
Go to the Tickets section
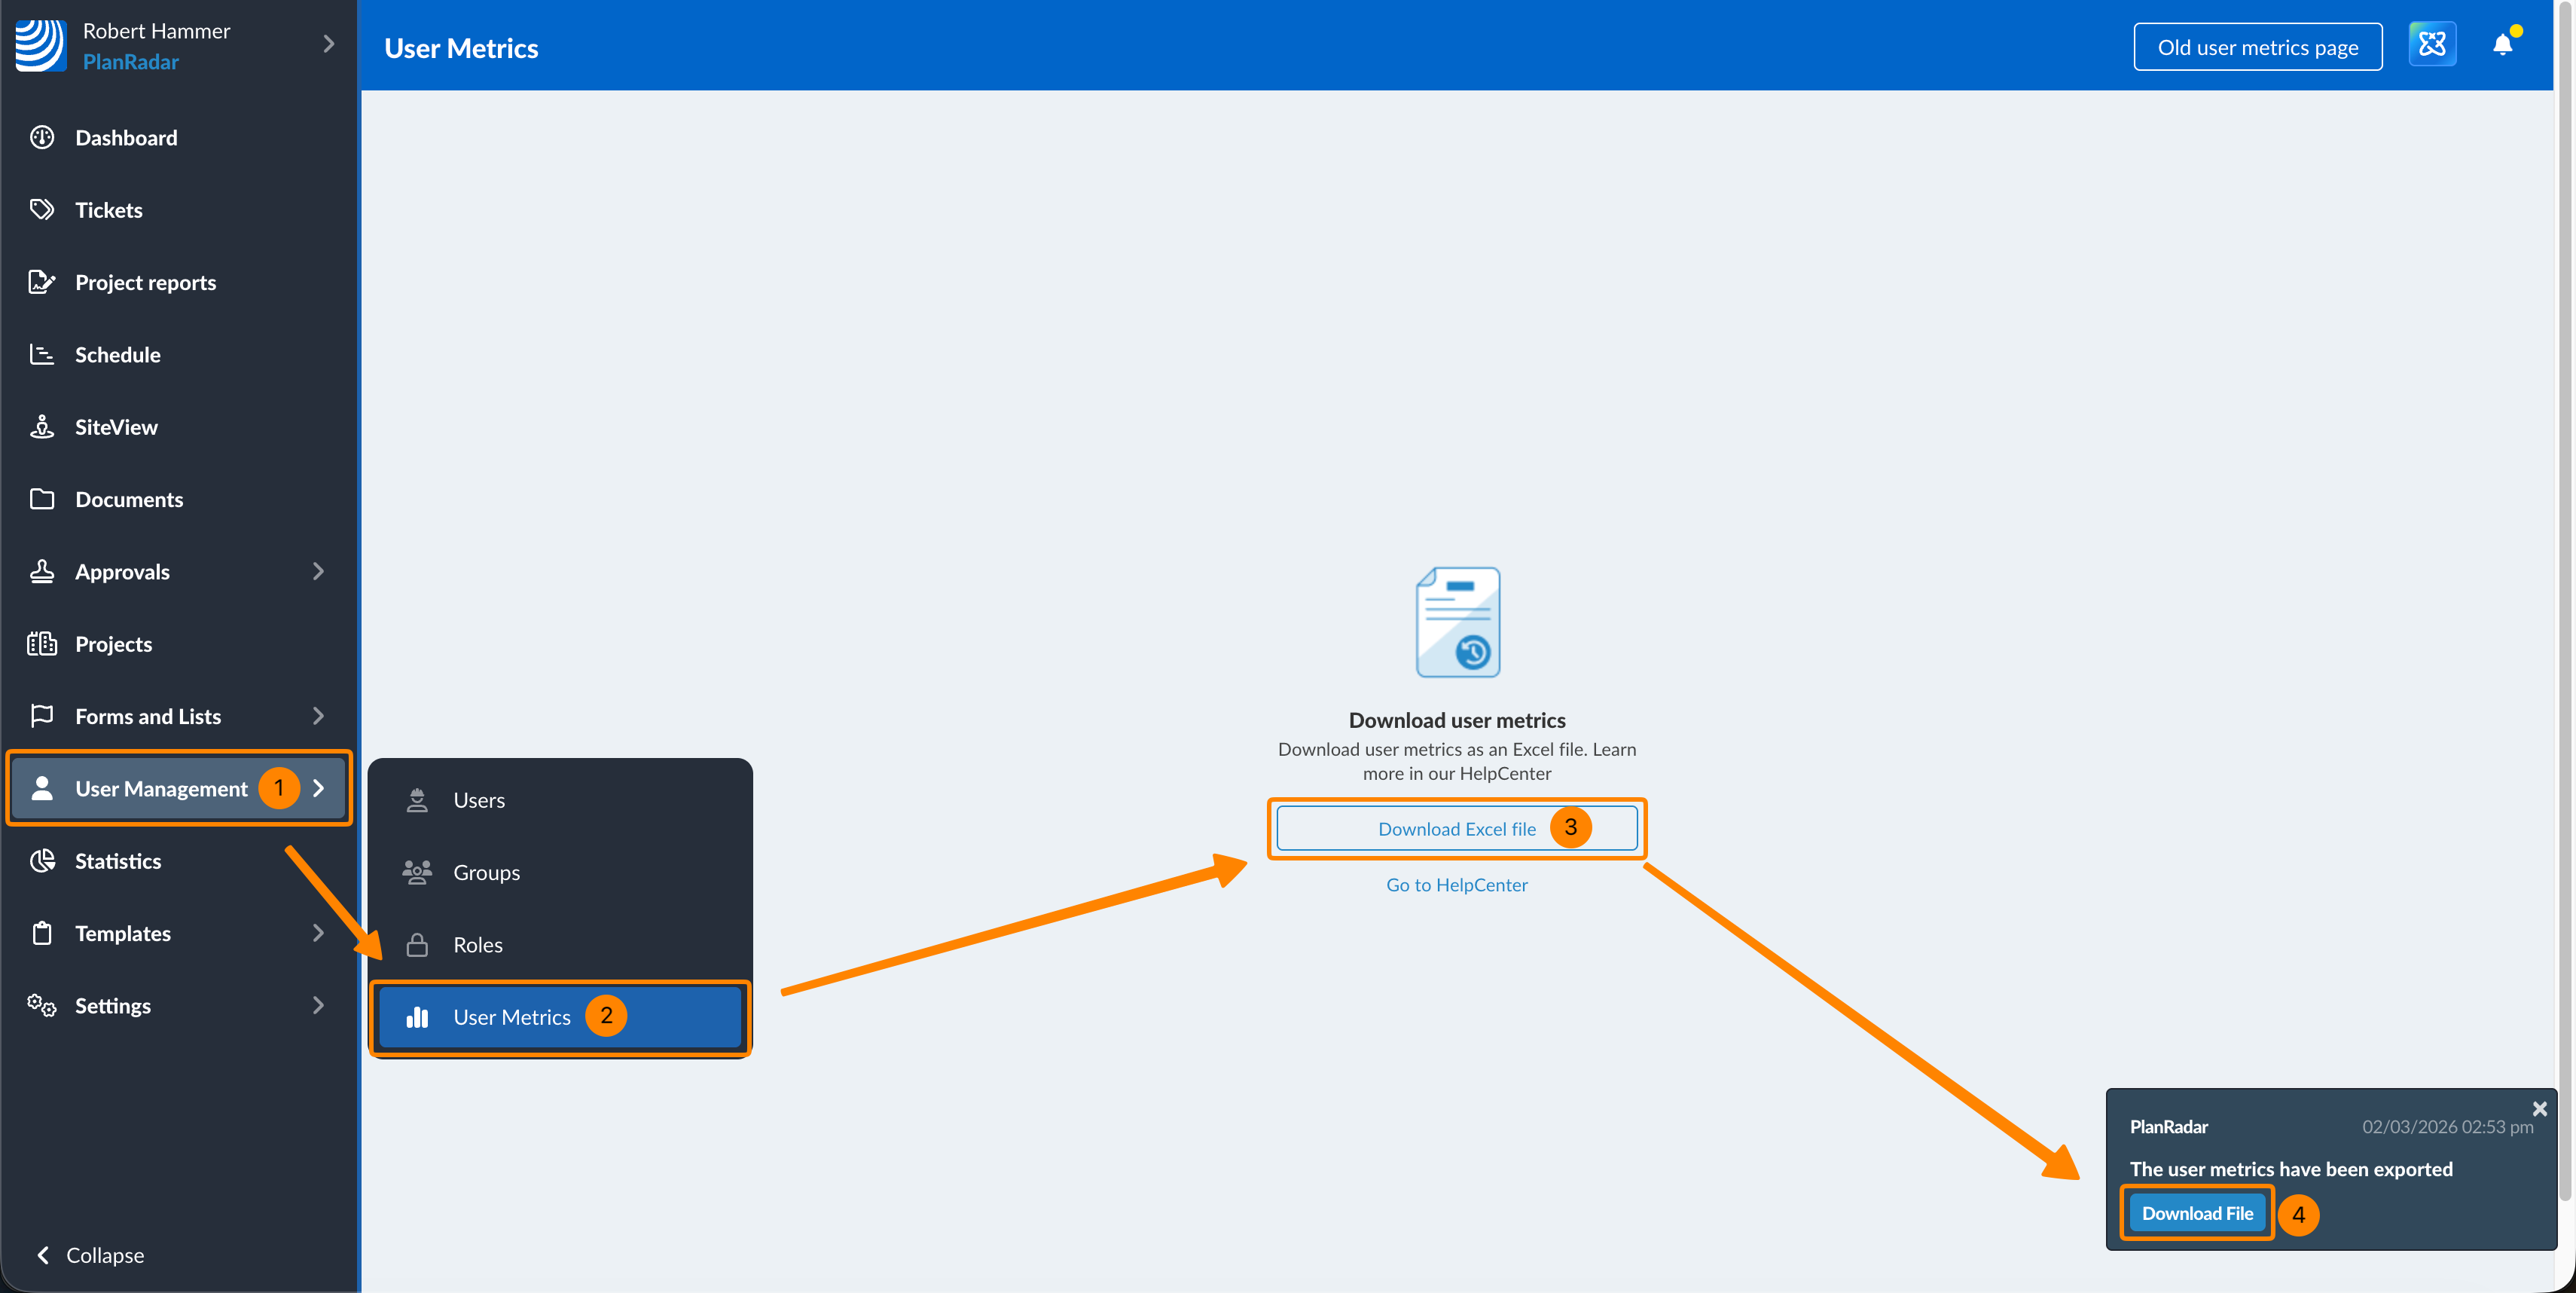(x=108, y=210)
